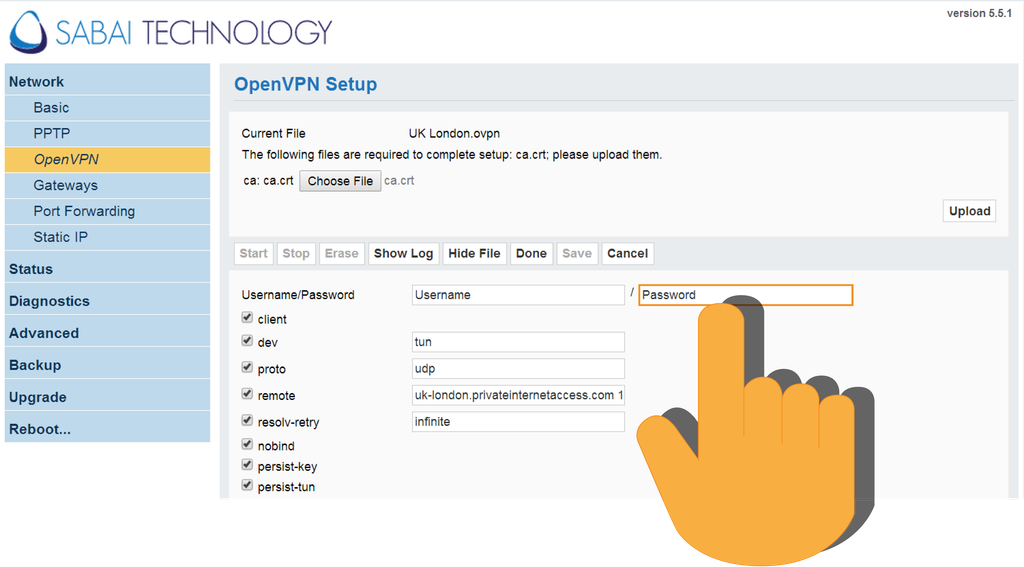Toggle the nobind checkbox
Screen dimensions: 1024x567
tap(247, 444)
